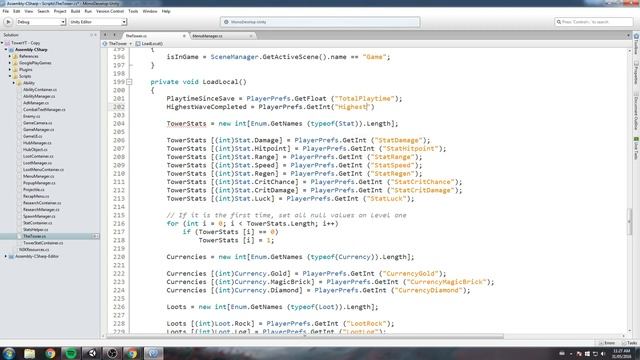Expand the GooglePlayGames folder
The width and height of the screenshot is (640, 360).
coord(10,63)
